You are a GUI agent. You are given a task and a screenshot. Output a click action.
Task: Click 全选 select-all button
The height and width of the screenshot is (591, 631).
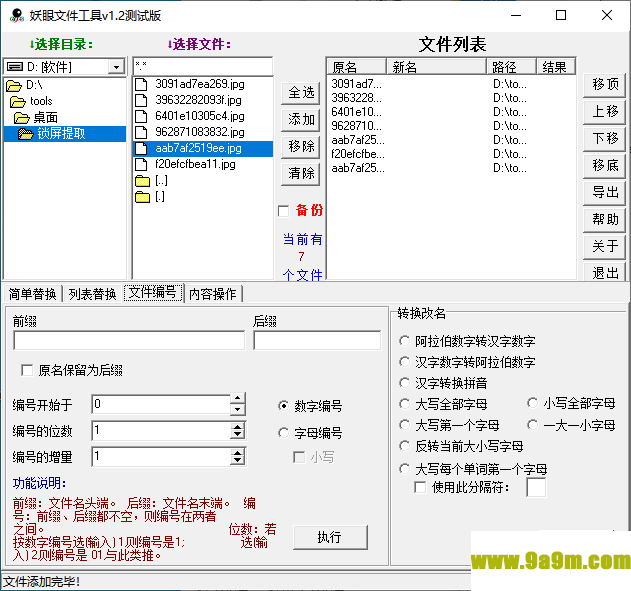[301, 93]
